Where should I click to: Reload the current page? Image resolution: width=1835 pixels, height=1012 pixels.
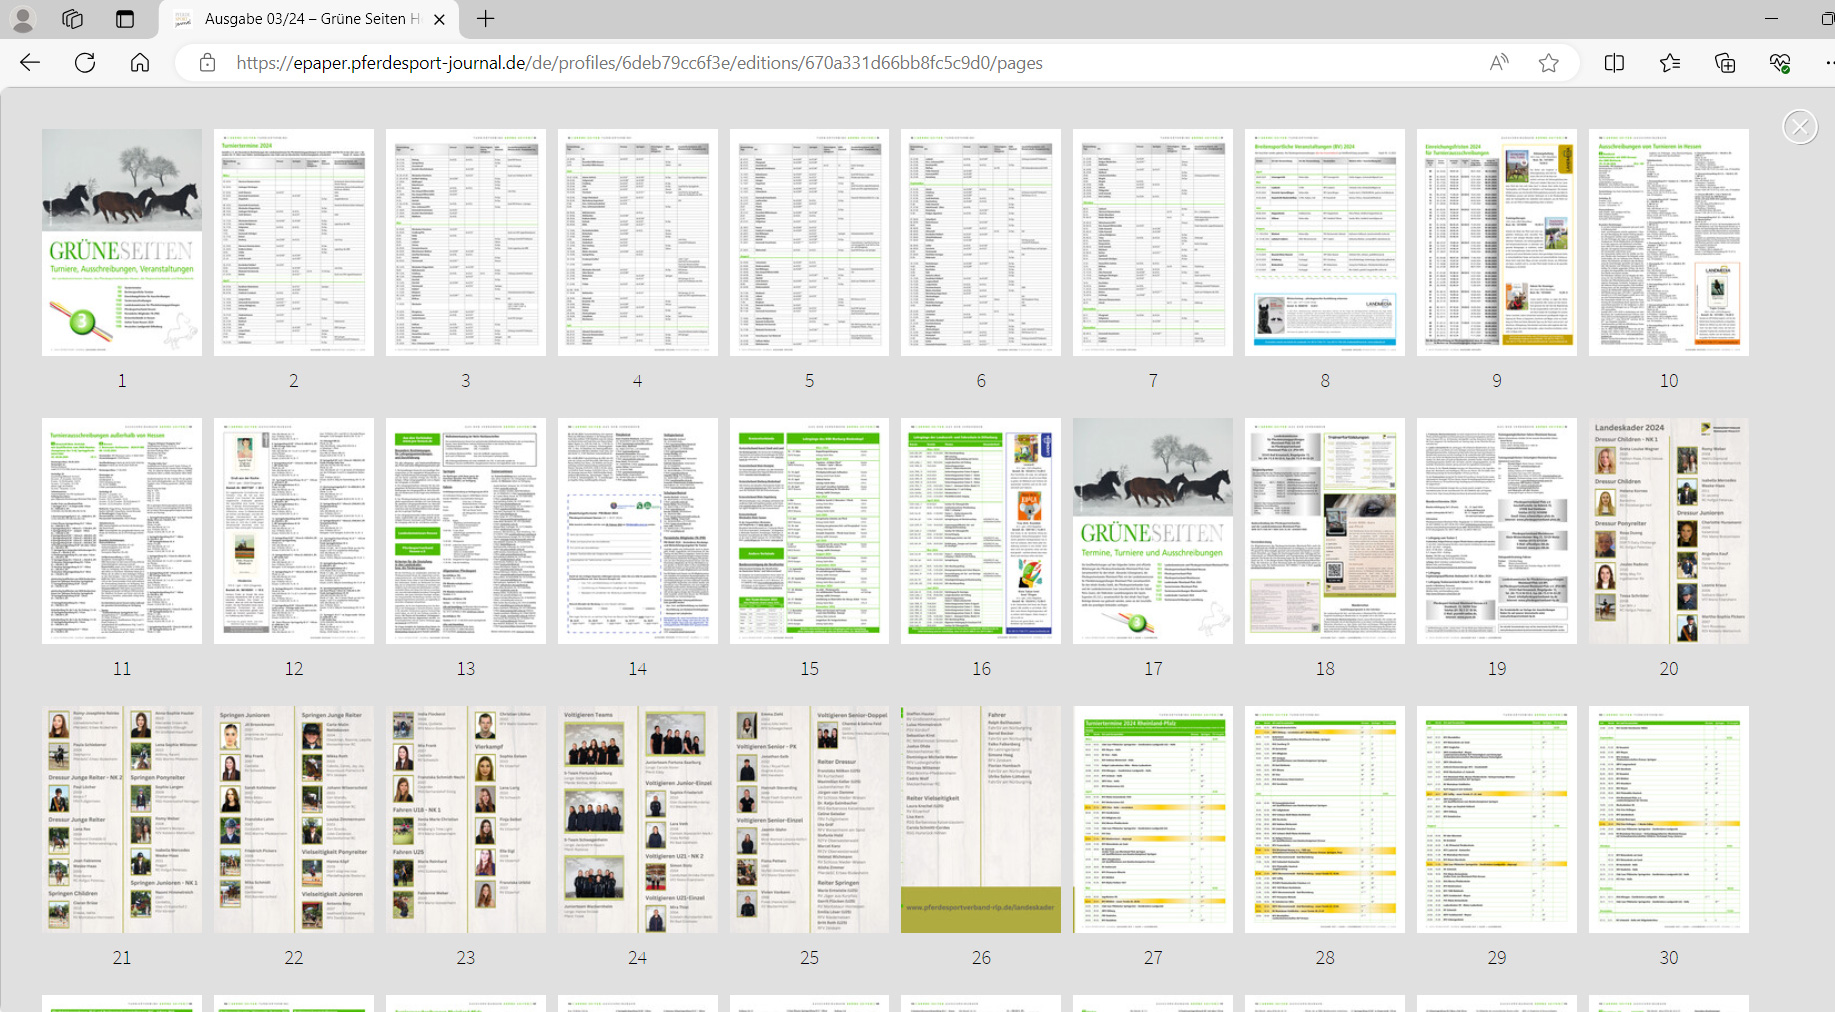click(x=85, y=62)
